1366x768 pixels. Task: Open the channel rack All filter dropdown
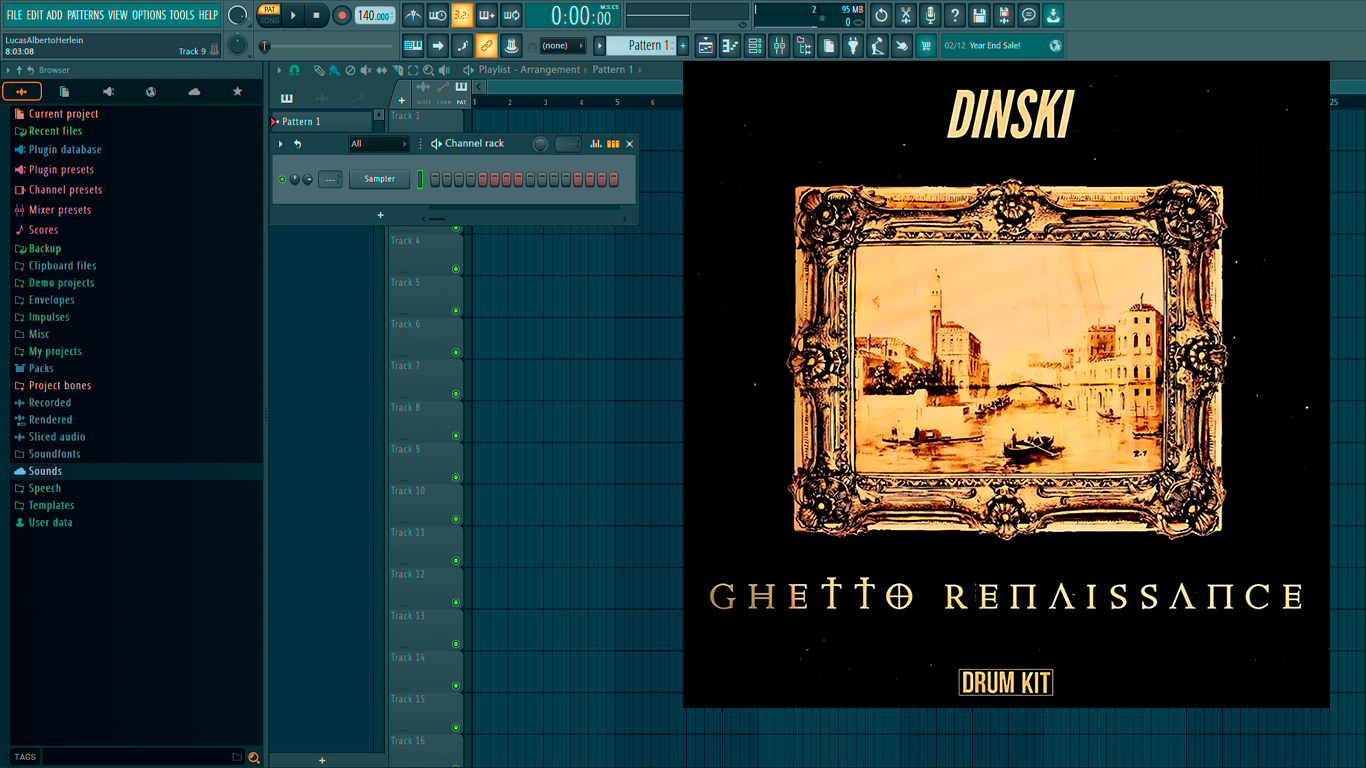coord(379,144)
